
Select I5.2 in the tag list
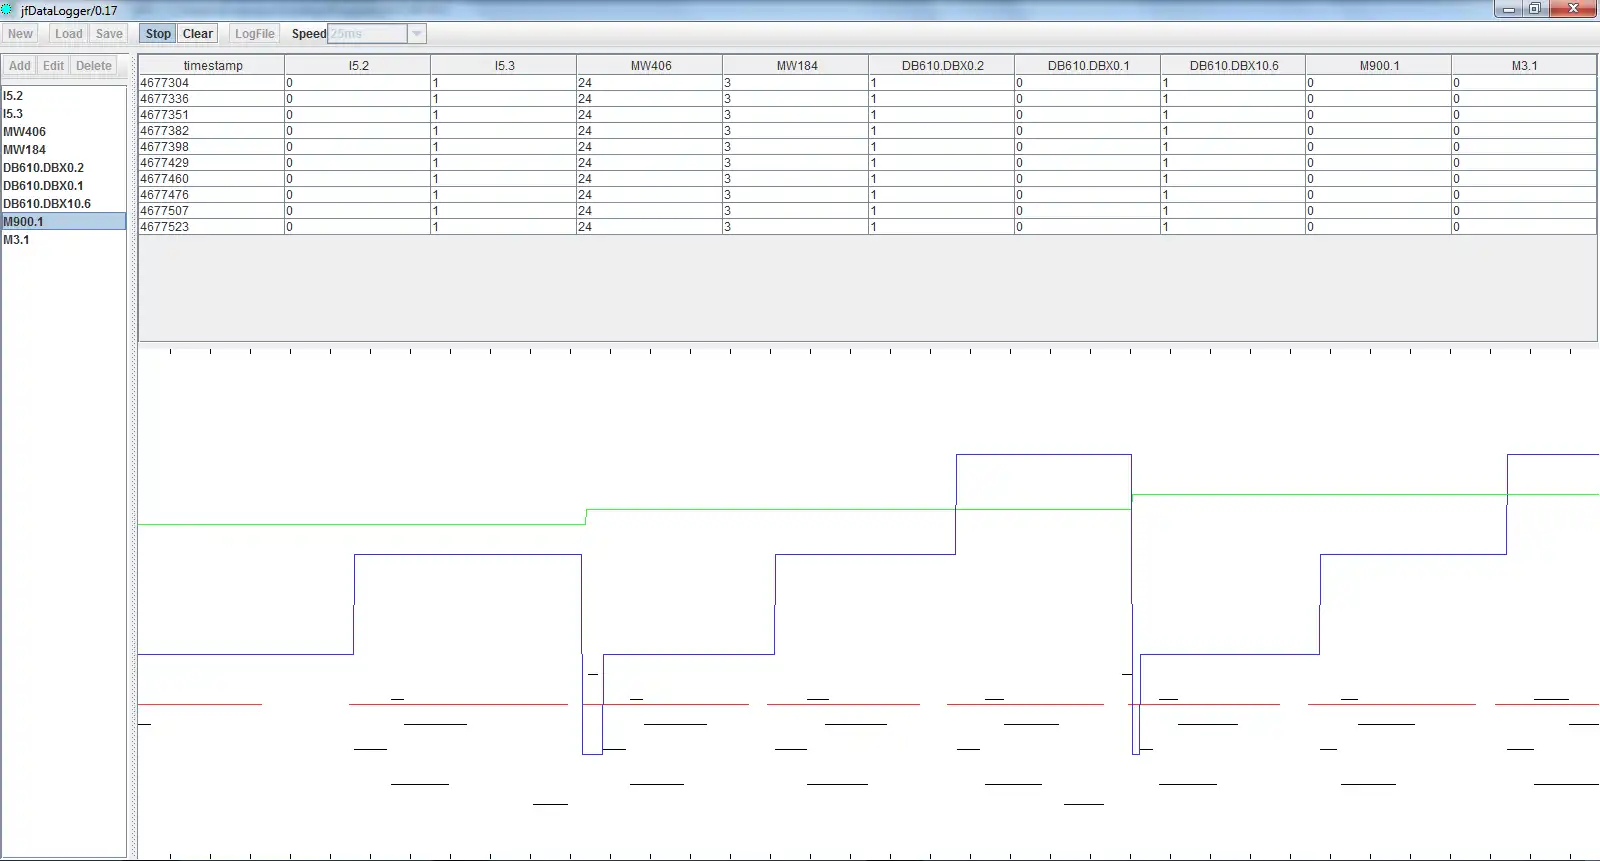[x=64, y=96]
